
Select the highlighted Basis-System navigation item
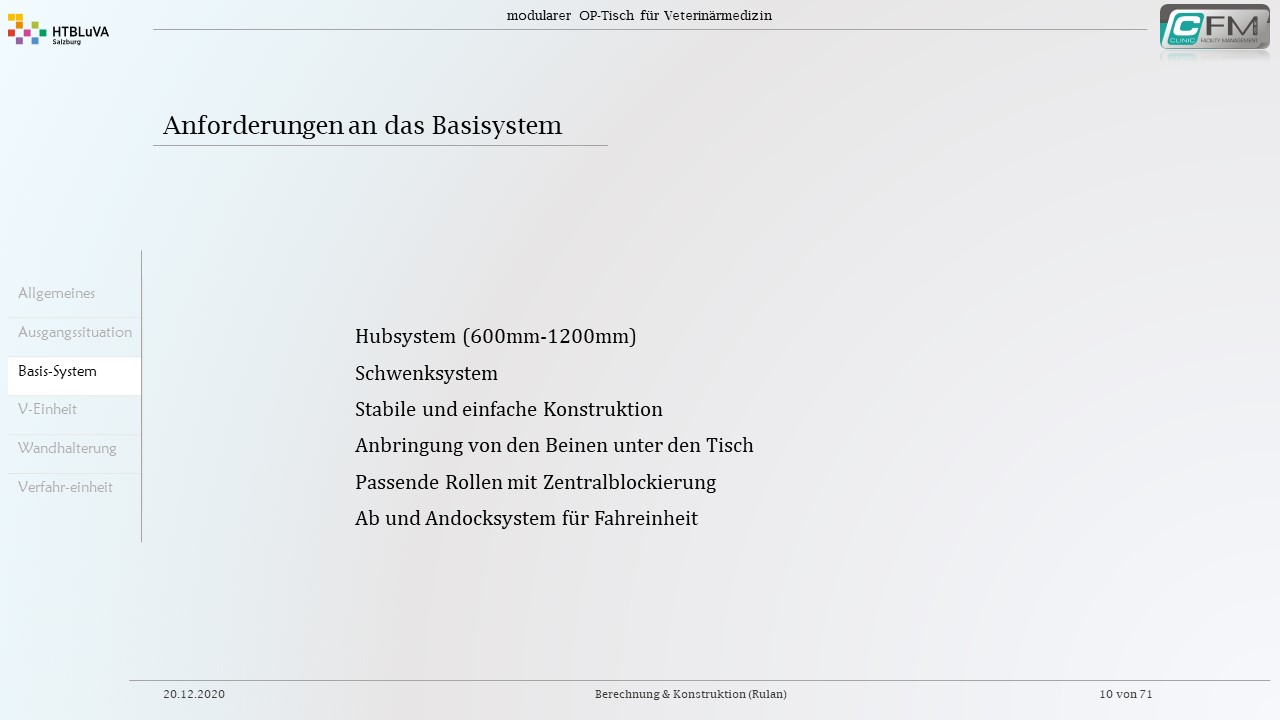click(x=58, y=371)
